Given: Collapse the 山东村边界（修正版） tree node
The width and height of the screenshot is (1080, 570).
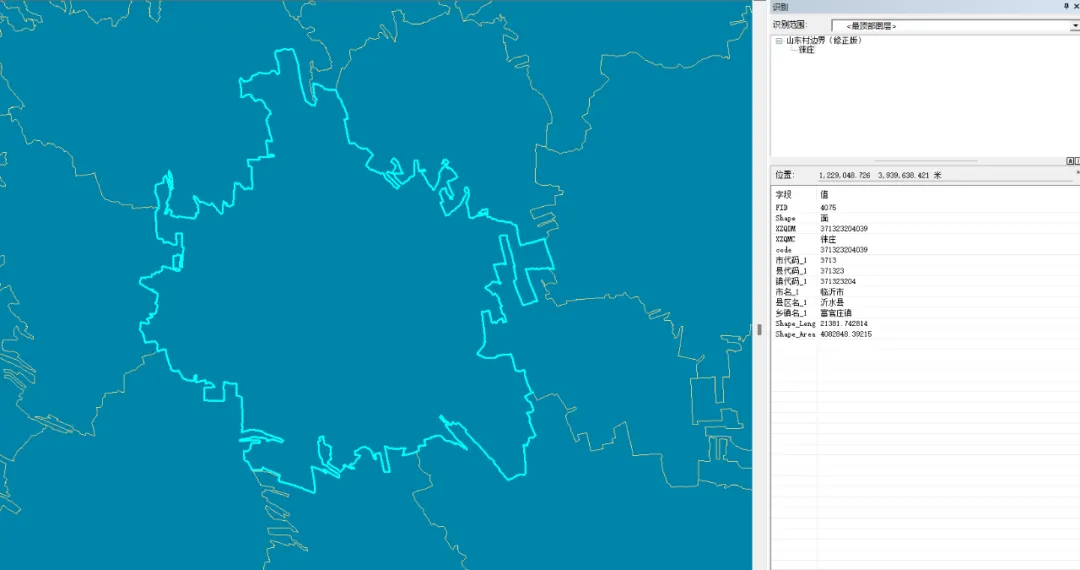Looking at the screenshot, I should tap(779, 41).
